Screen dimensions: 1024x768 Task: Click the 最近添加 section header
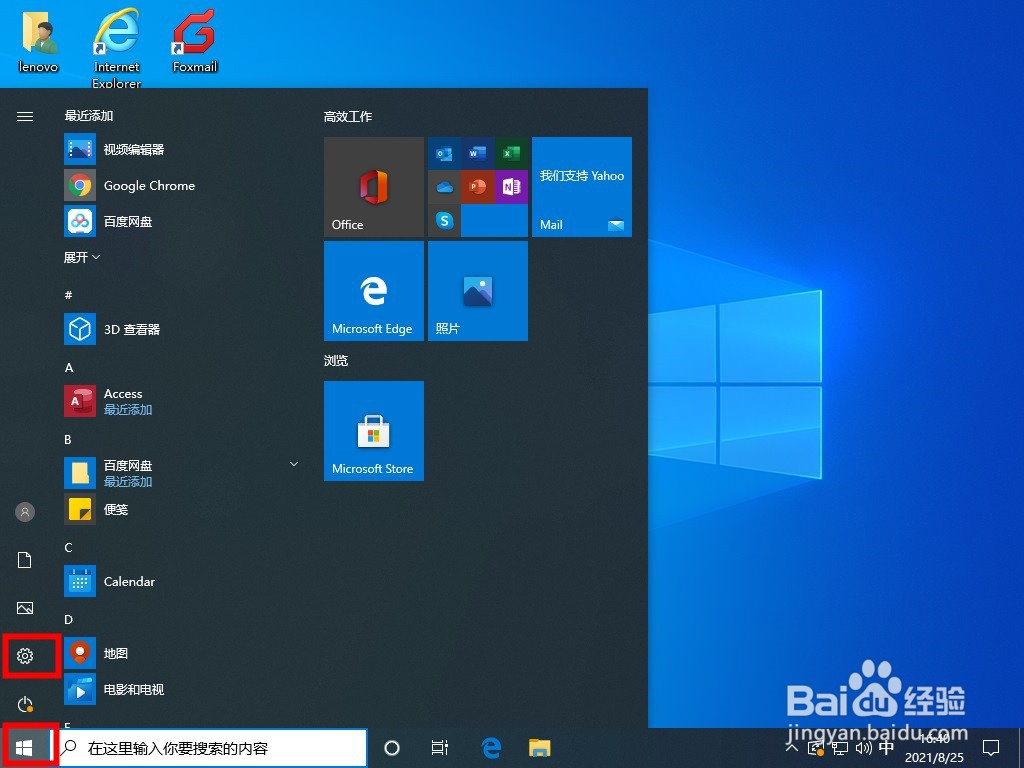(89, 116)
